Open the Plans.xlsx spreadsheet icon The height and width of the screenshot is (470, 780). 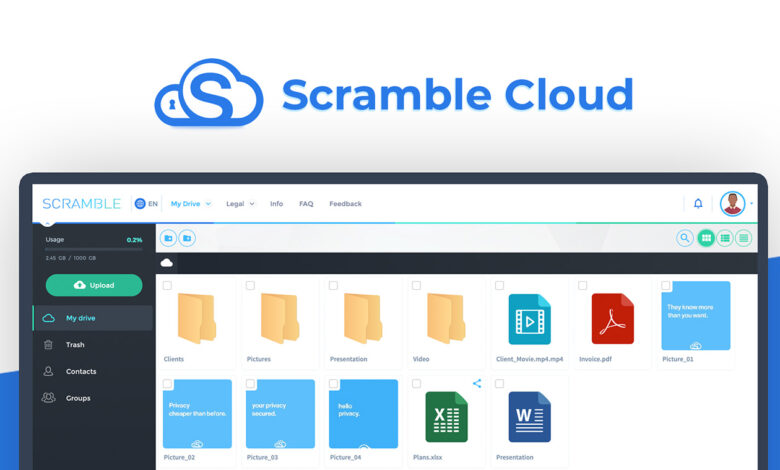[x=446, y=417]
